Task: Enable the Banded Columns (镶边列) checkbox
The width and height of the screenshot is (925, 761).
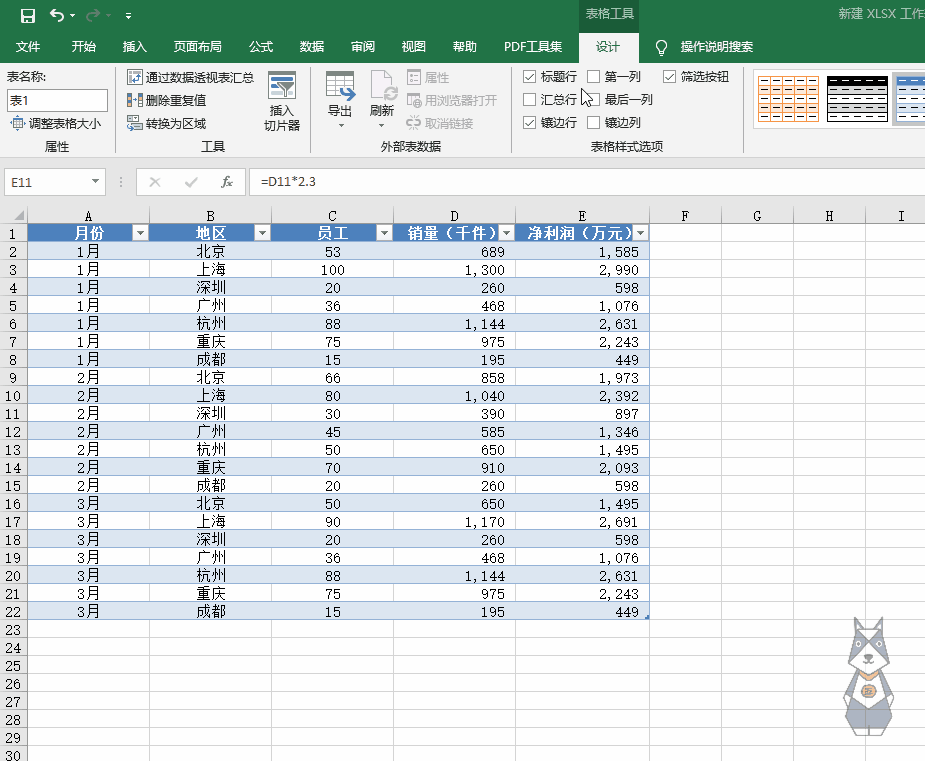Action: [593, 123]
